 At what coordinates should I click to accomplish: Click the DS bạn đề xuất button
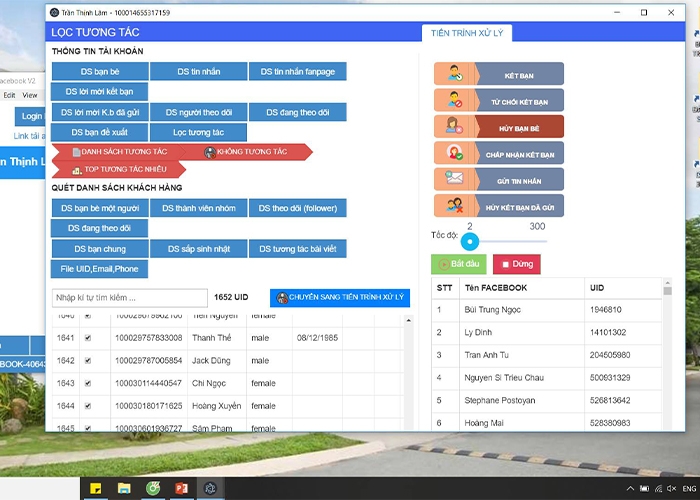[x=99, y=132]
